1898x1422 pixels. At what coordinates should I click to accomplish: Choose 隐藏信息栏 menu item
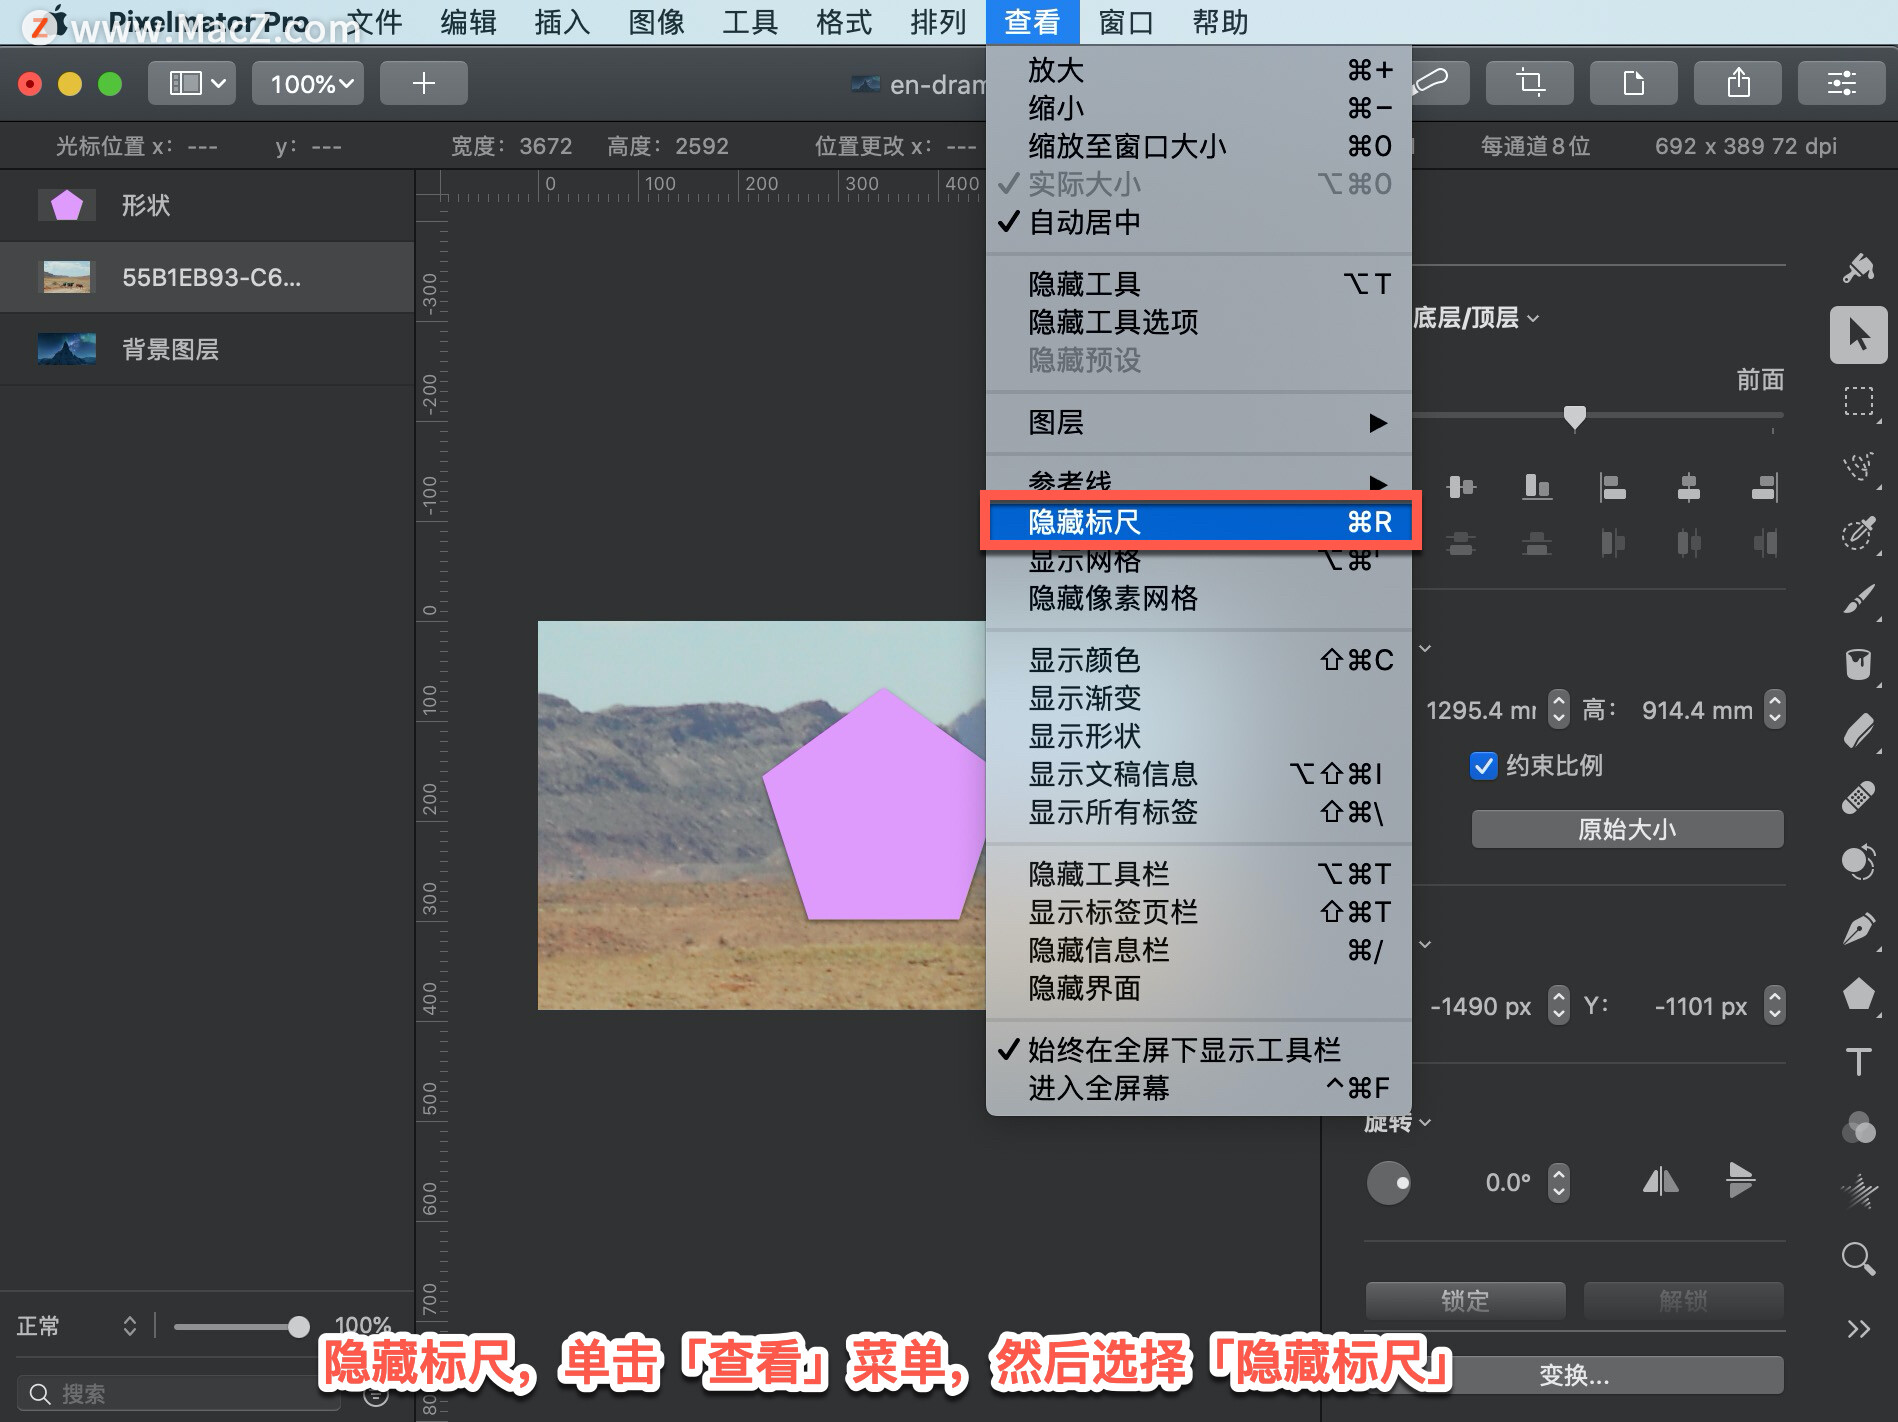(1198, 950)
